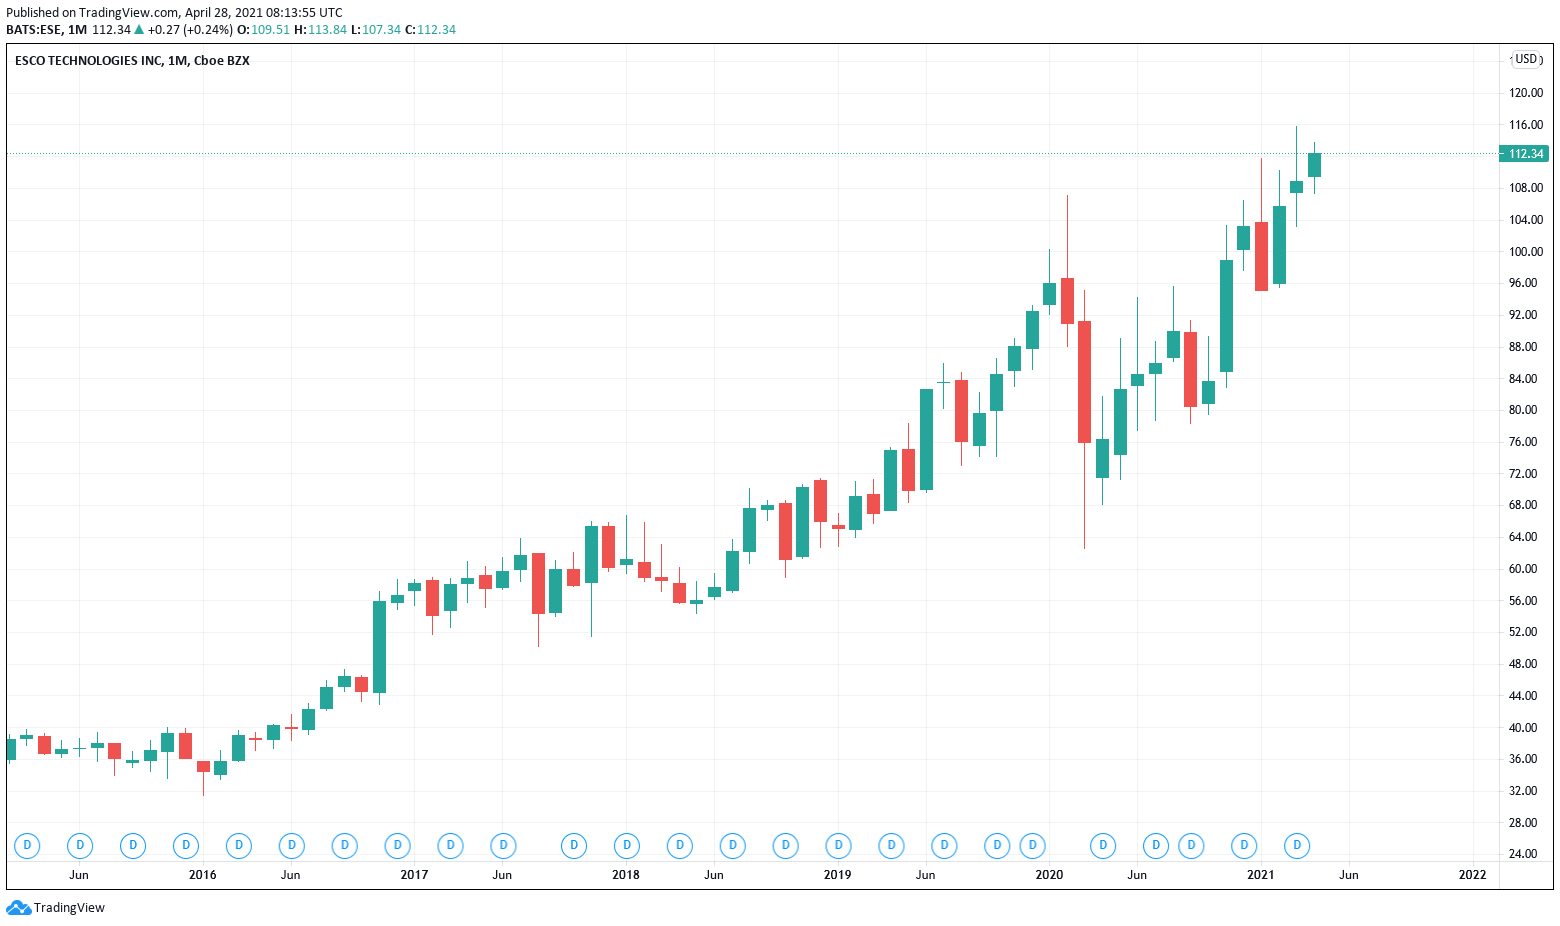Click the 60.00 price axis label
1560x926 pixels.
[1524, 569]
